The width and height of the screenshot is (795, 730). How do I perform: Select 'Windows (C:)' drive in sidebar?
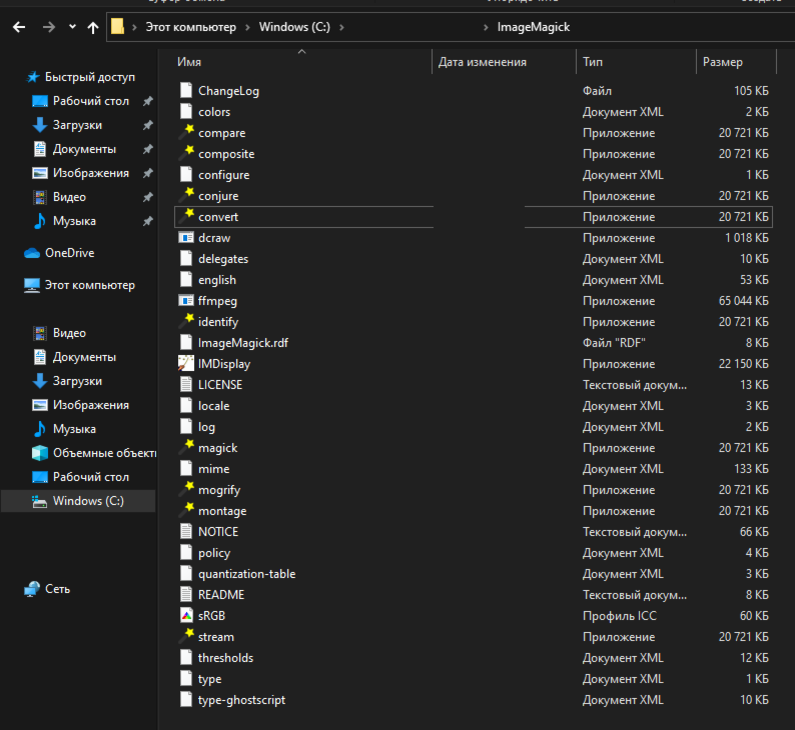[88, 501]
